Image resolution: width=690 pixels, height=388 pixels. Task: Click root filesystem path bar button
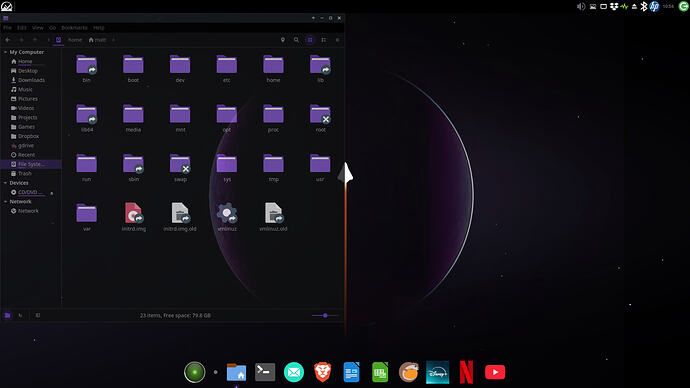point(58,40)
